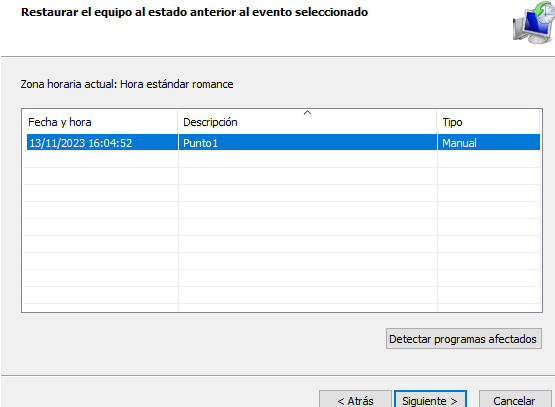Screen dimensions: 555x407
Task: Go back with the Atrás button
Action: [x=355, y=400]
